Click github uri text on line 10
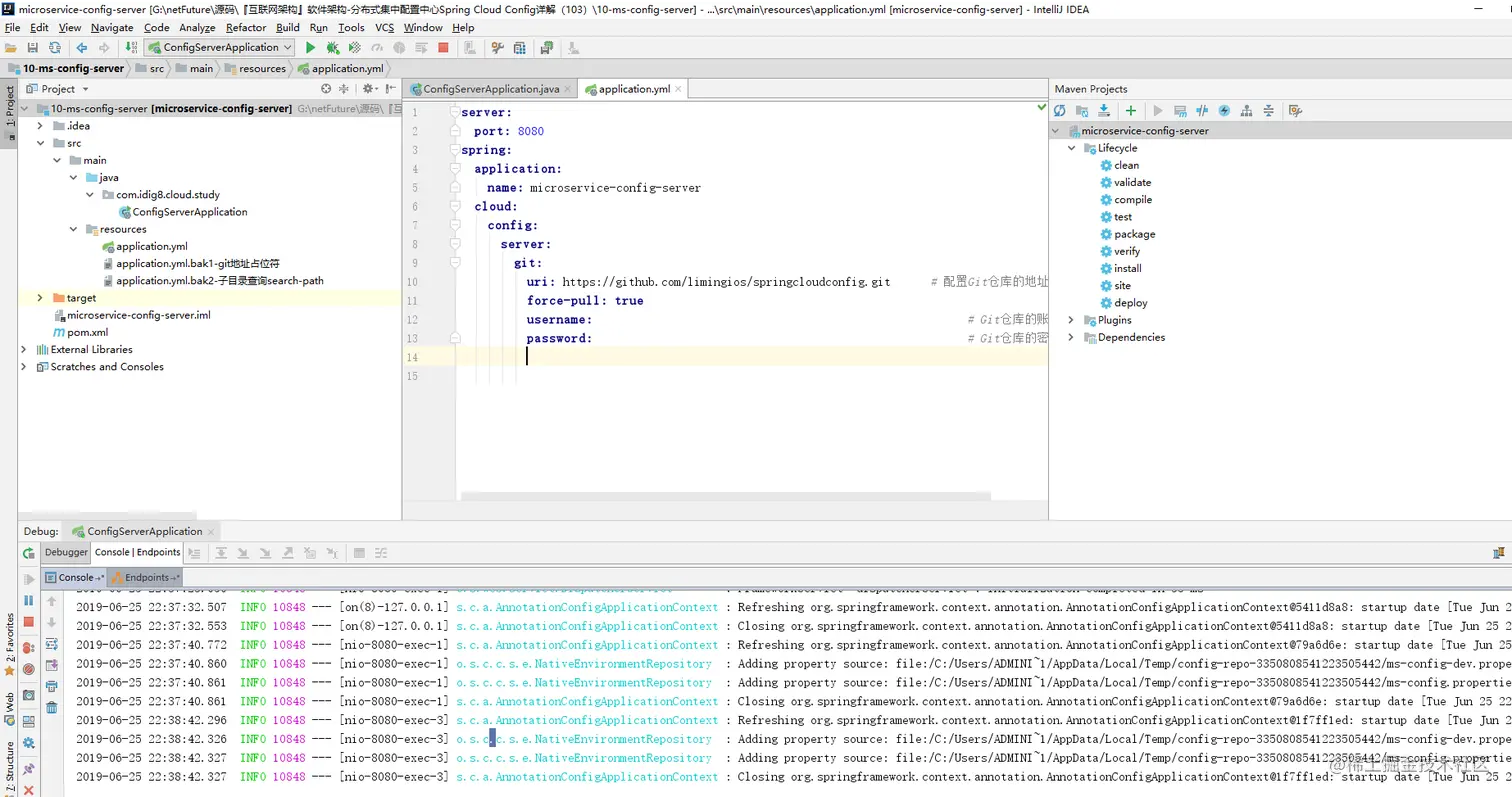1512x797 pixels. (726, 282)
